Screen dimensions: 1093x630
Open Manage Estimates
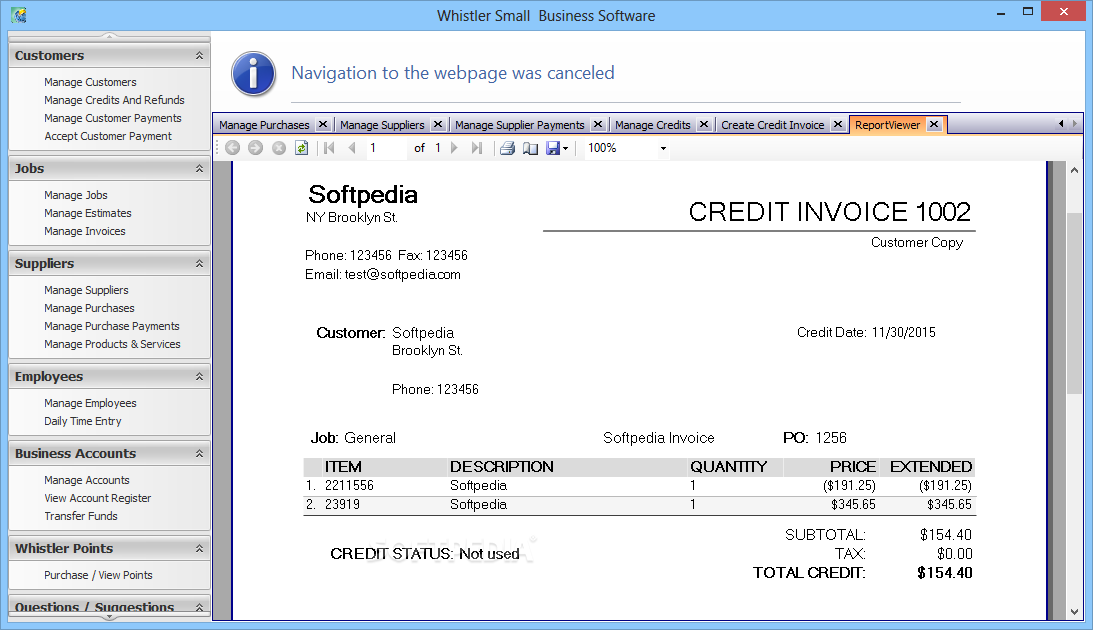(x=88, y=213)
